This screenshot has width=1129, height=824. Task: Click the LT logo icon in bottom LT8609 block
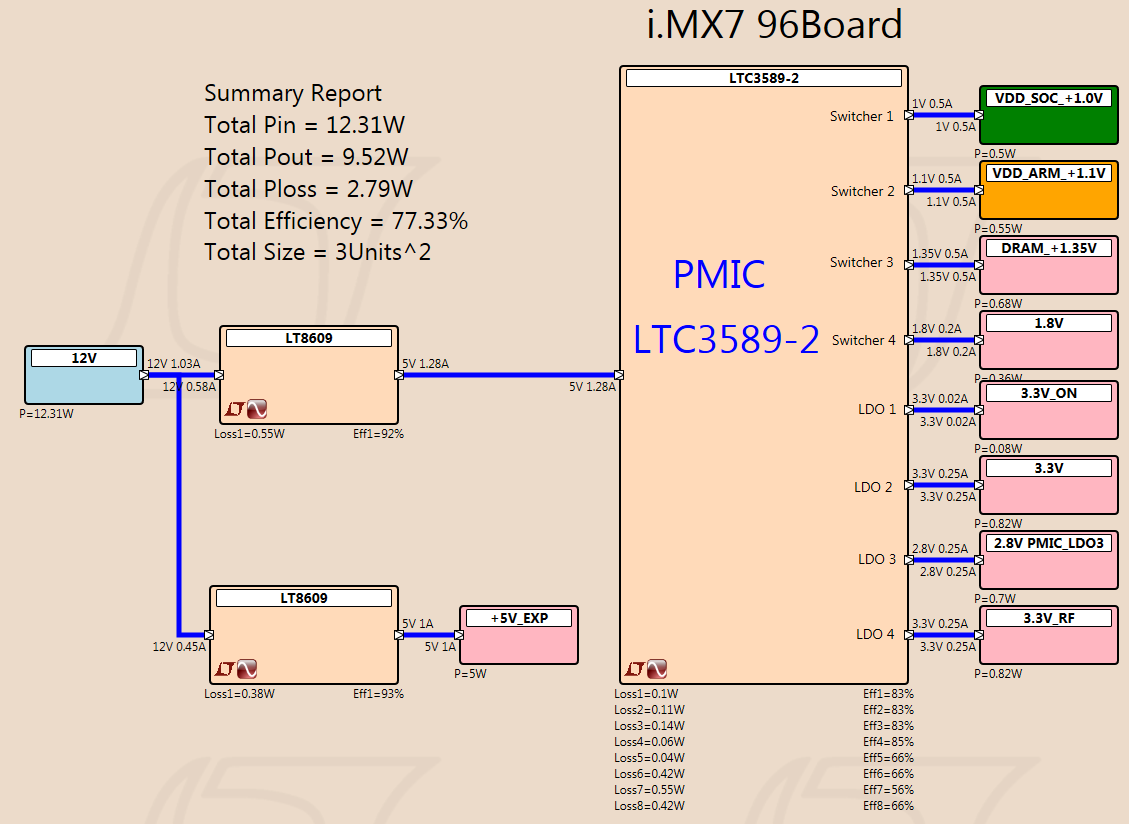(224, 669)
